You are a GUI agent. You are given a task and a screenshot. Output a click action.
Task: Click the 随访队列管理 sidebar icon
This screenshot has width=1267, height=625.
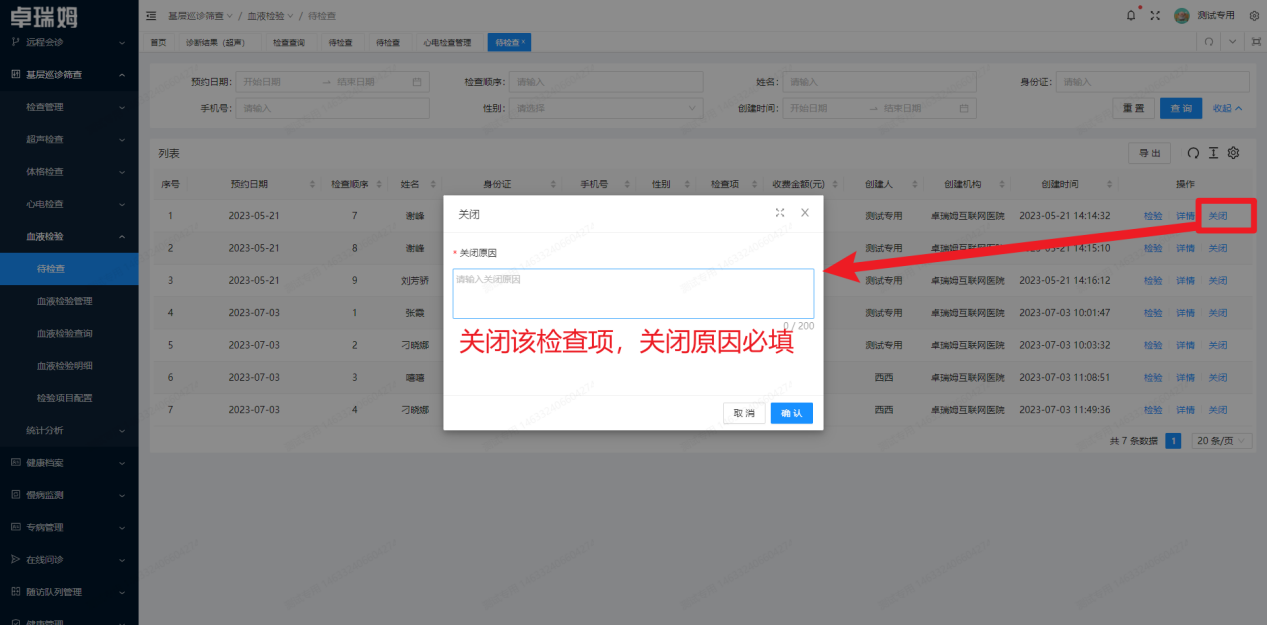[15, 592]
